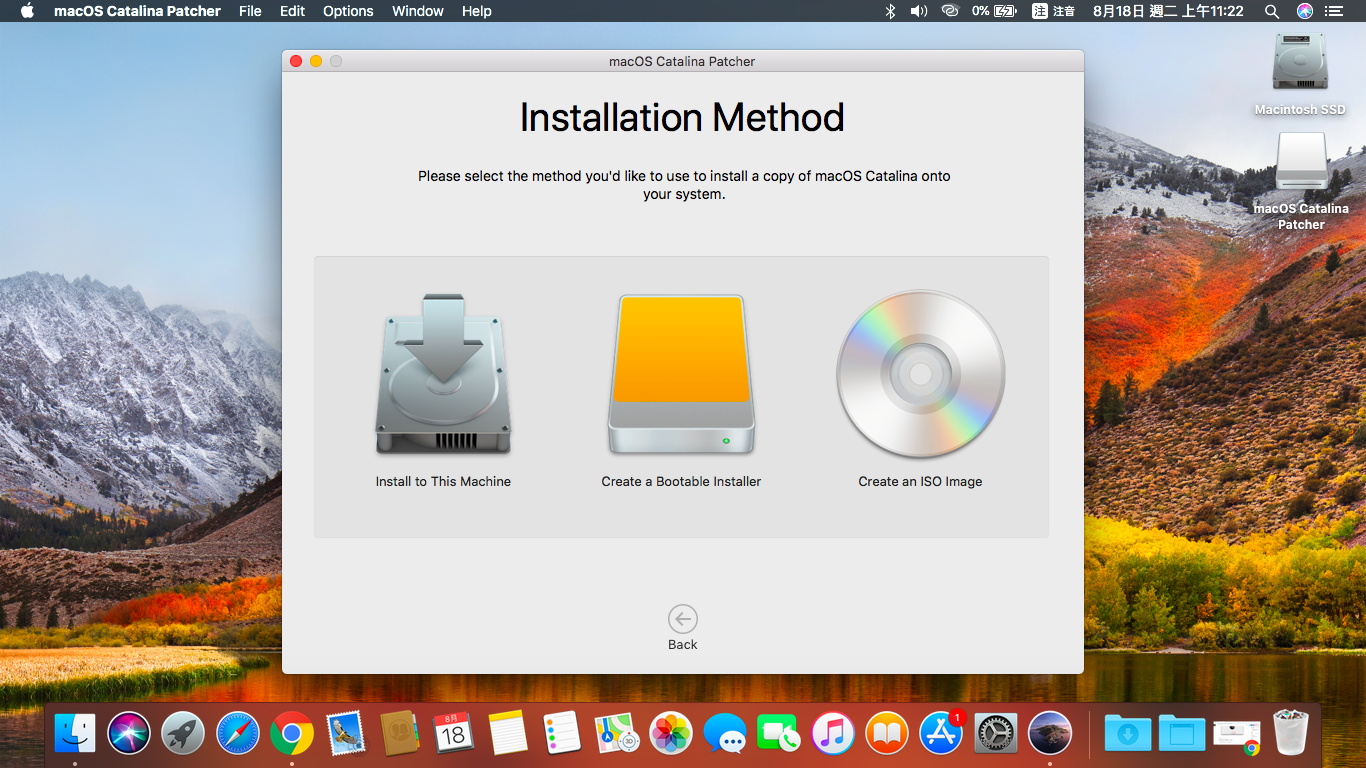Click the volume icon in menu bar
The width and height of the screenshot is (1366, 768).
(919, 11)
